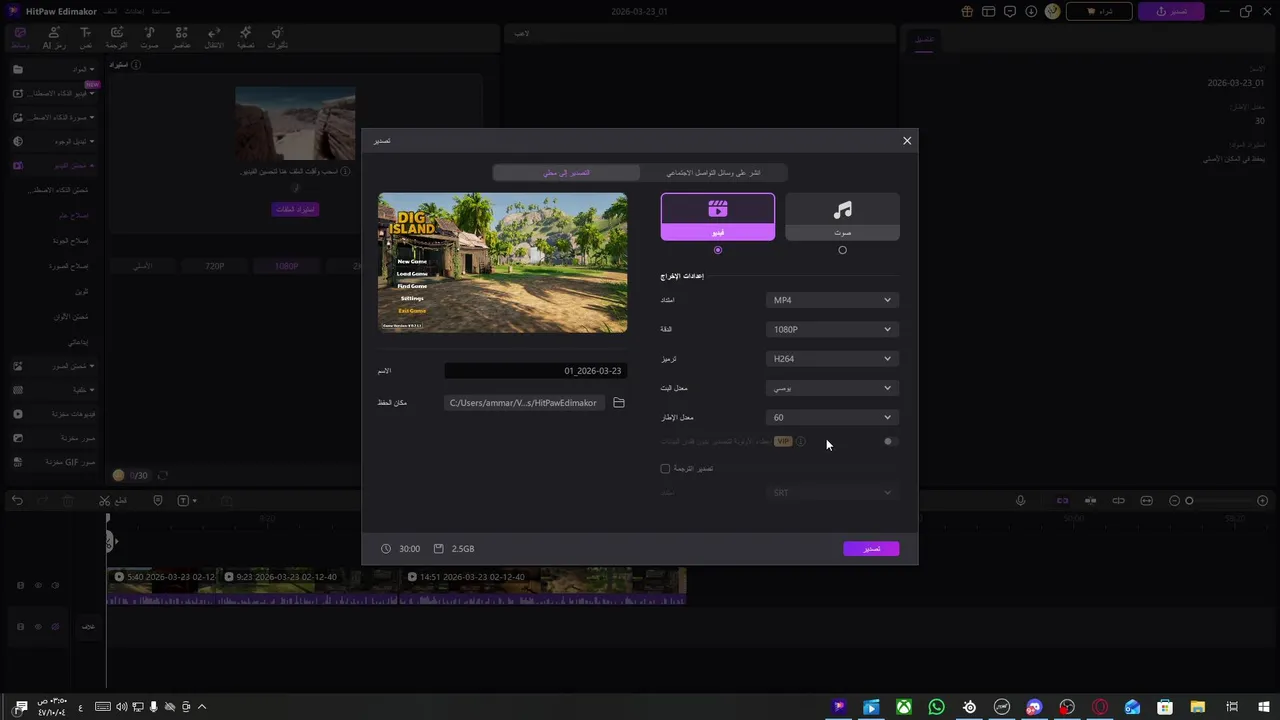Select the scissors split tool in the timeline
This screenshot has height=720, width=1280.
coord(105,500)
